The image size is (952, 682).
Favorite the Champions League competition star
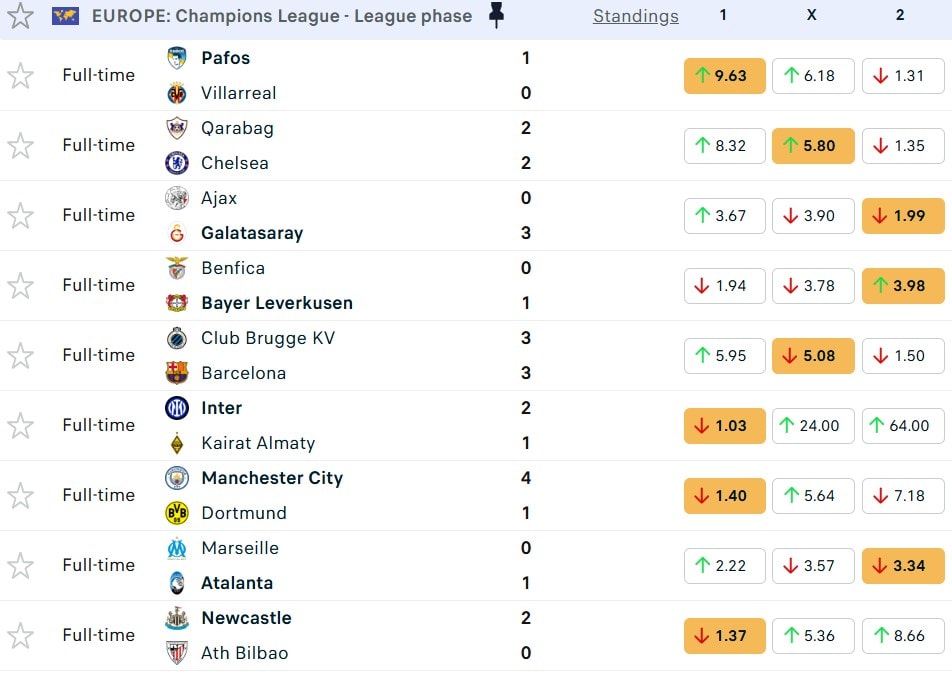(x=20, y=16)
